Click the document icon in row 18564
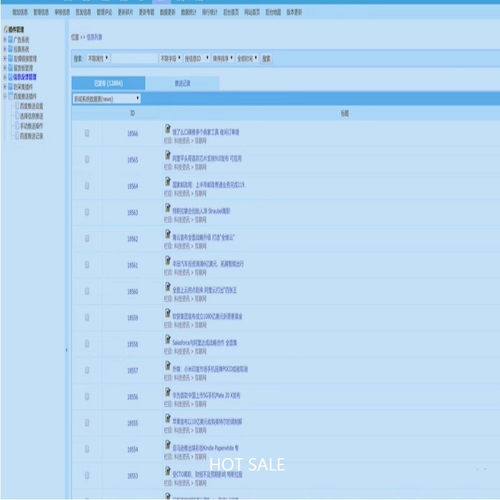This screenshot has height=500, width=500. click(168, 181)
